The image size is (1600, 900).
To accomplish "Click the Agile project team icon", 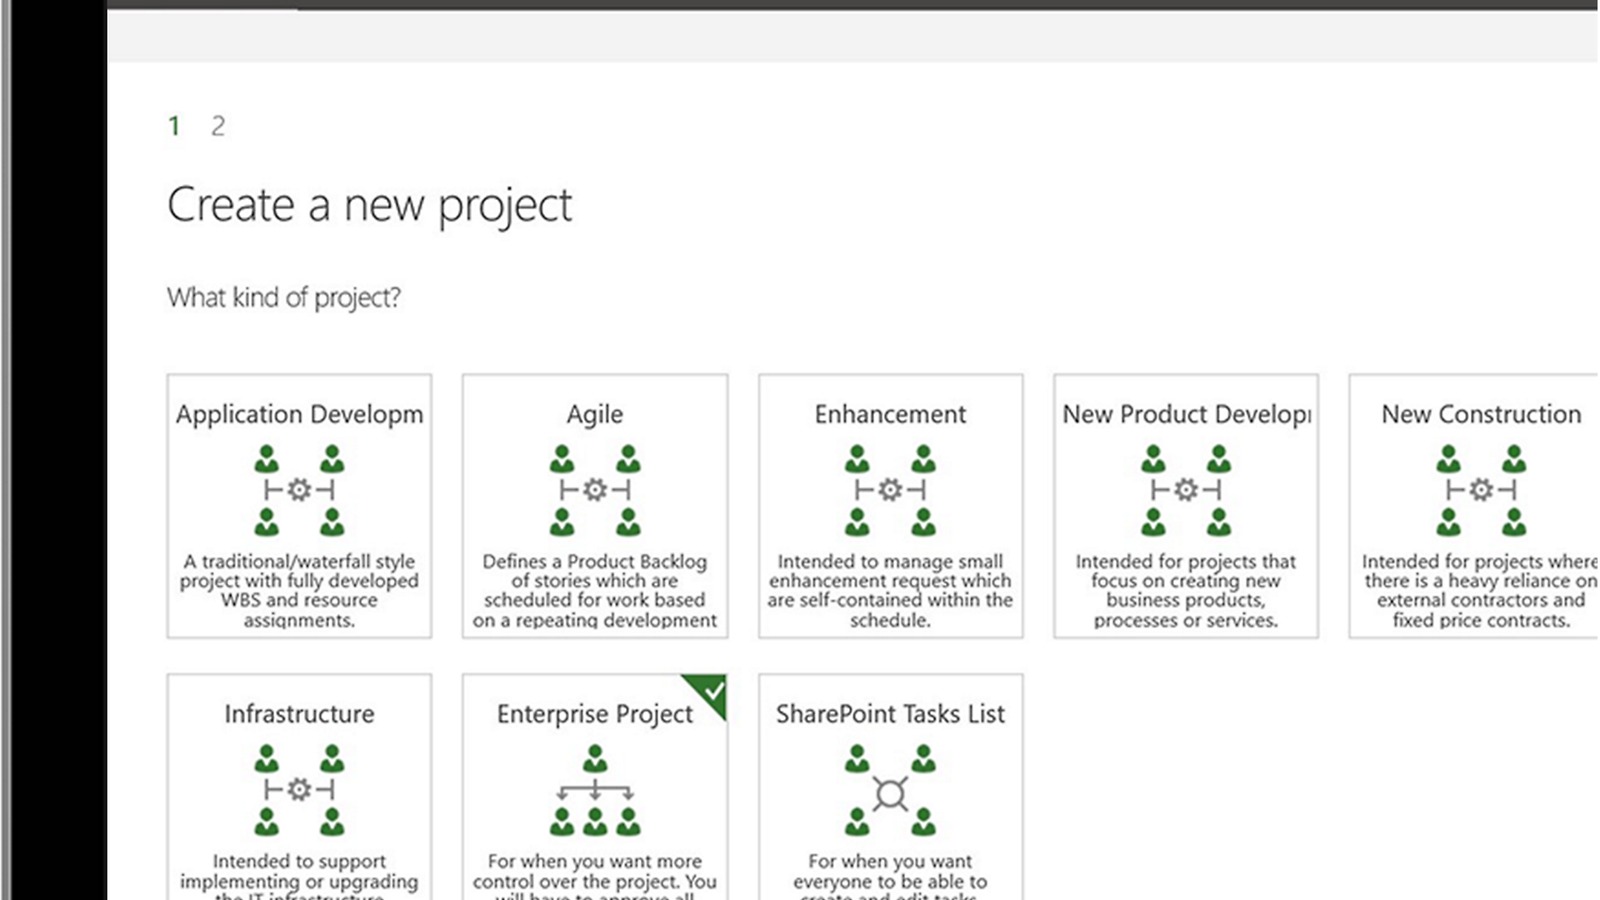I will [595, 490].
